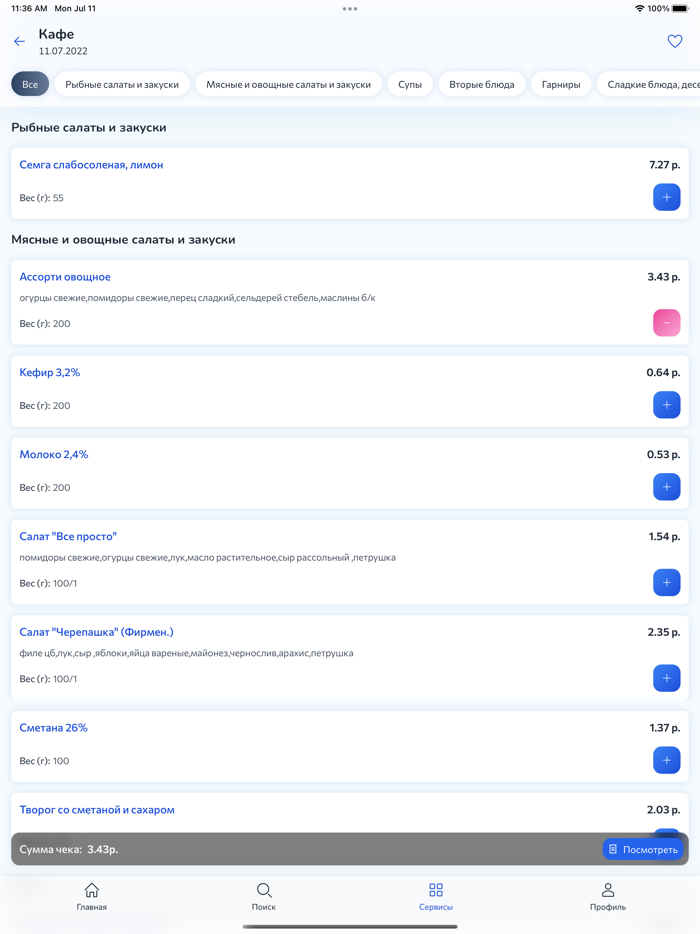The image size is (700, 934).
Task: Filter by Рыбные салаты и закуски
Action: pos(122,85)
